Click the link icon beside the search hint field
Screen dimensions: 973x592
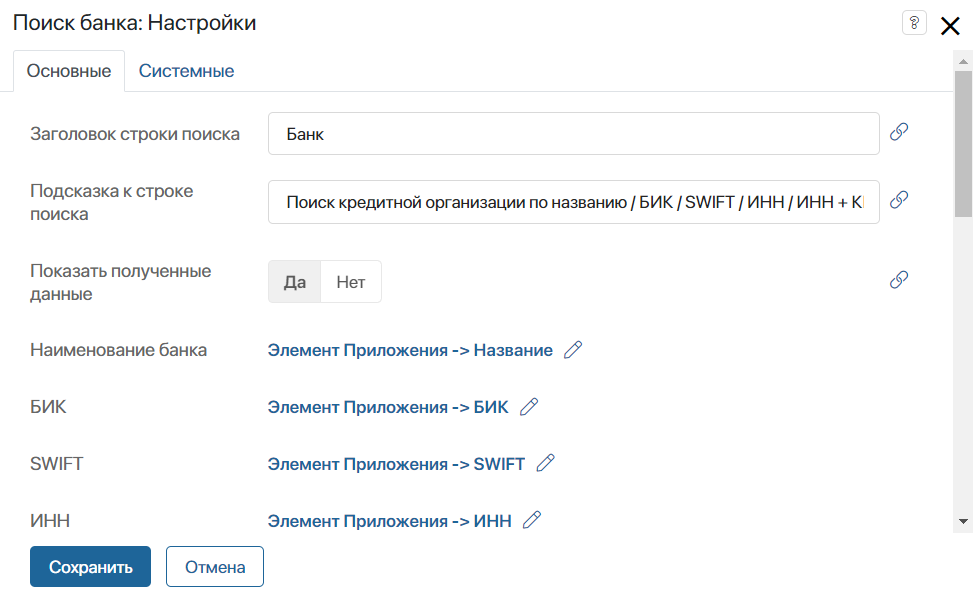(899, 200)
